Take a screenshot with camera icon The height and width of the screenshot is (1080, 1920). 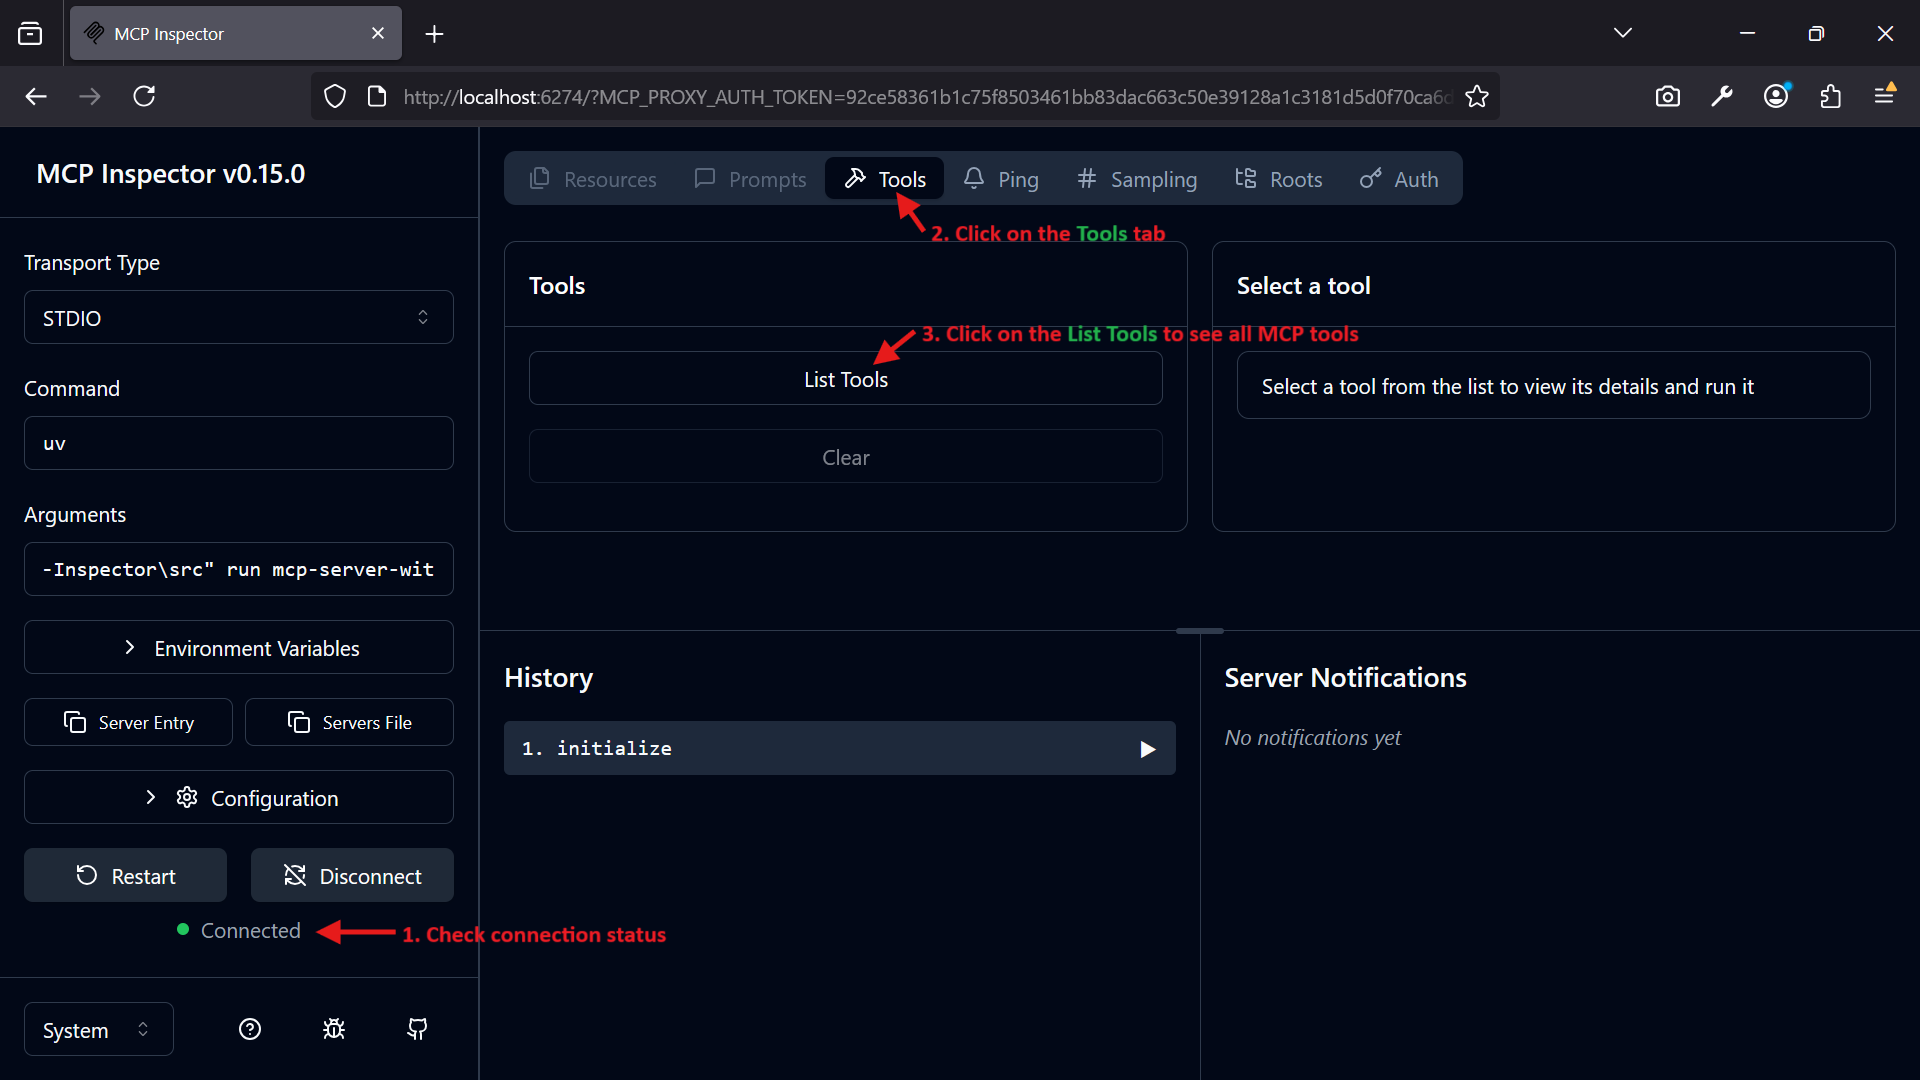(x=1668, y=96)
